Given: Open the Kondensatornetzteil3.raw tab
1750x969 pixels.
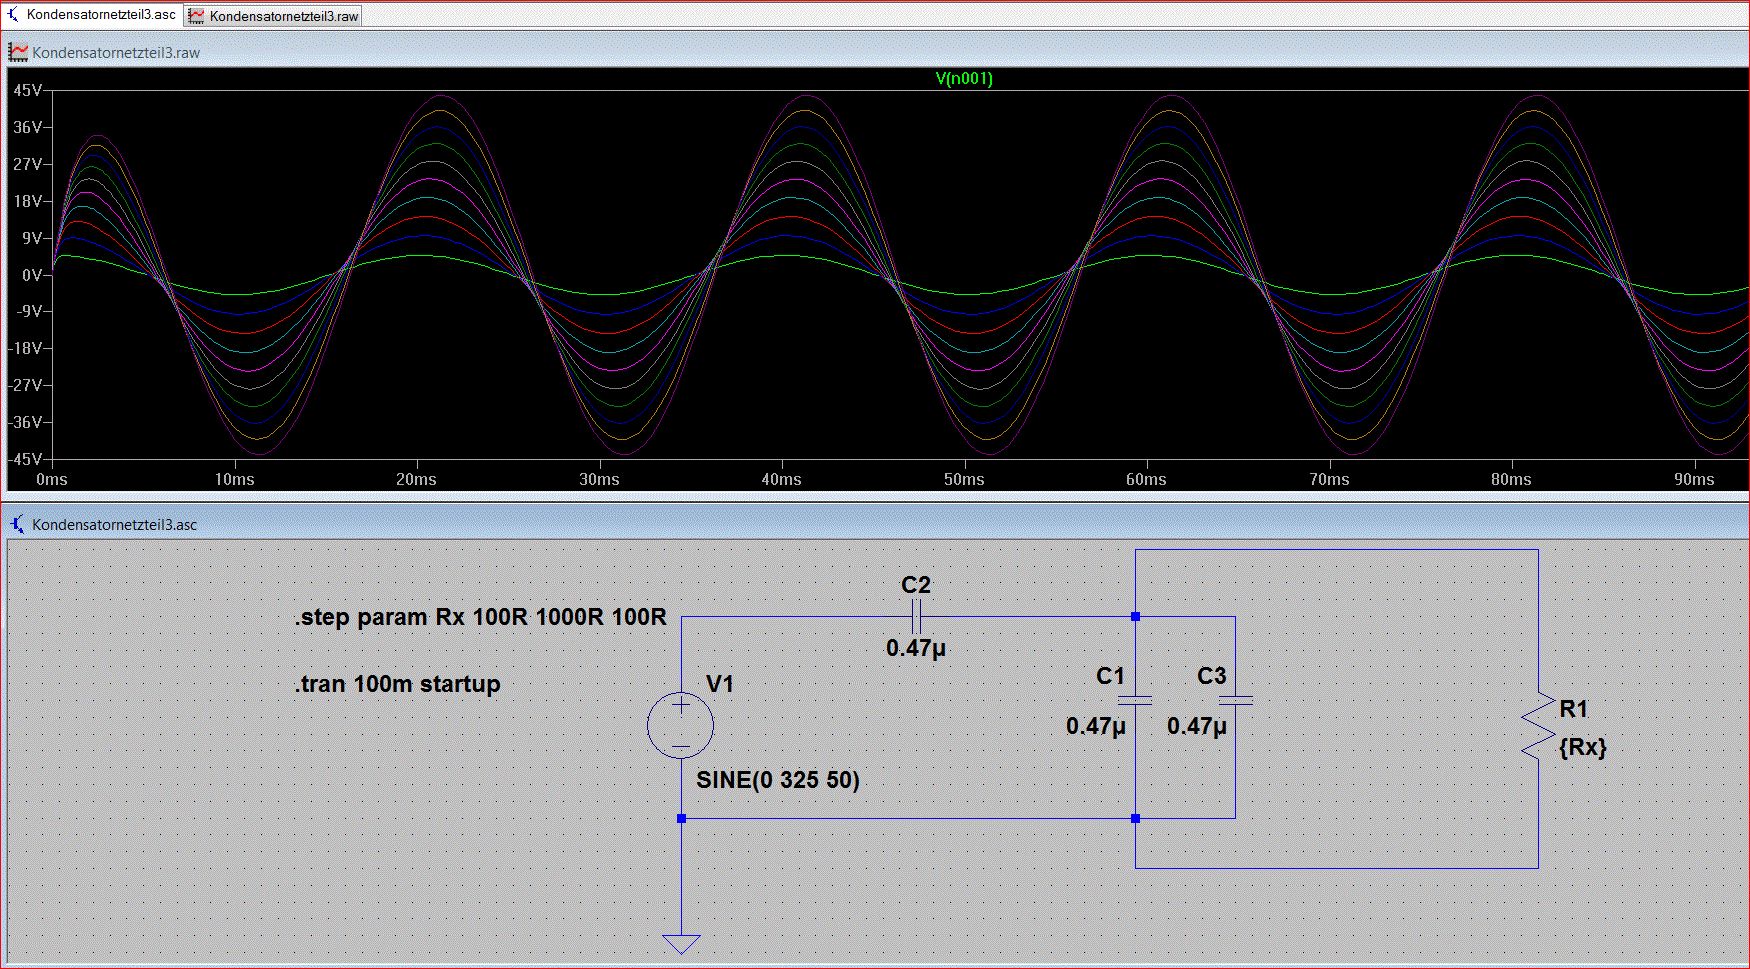Looking at the screenshot, I should (283, 16).
